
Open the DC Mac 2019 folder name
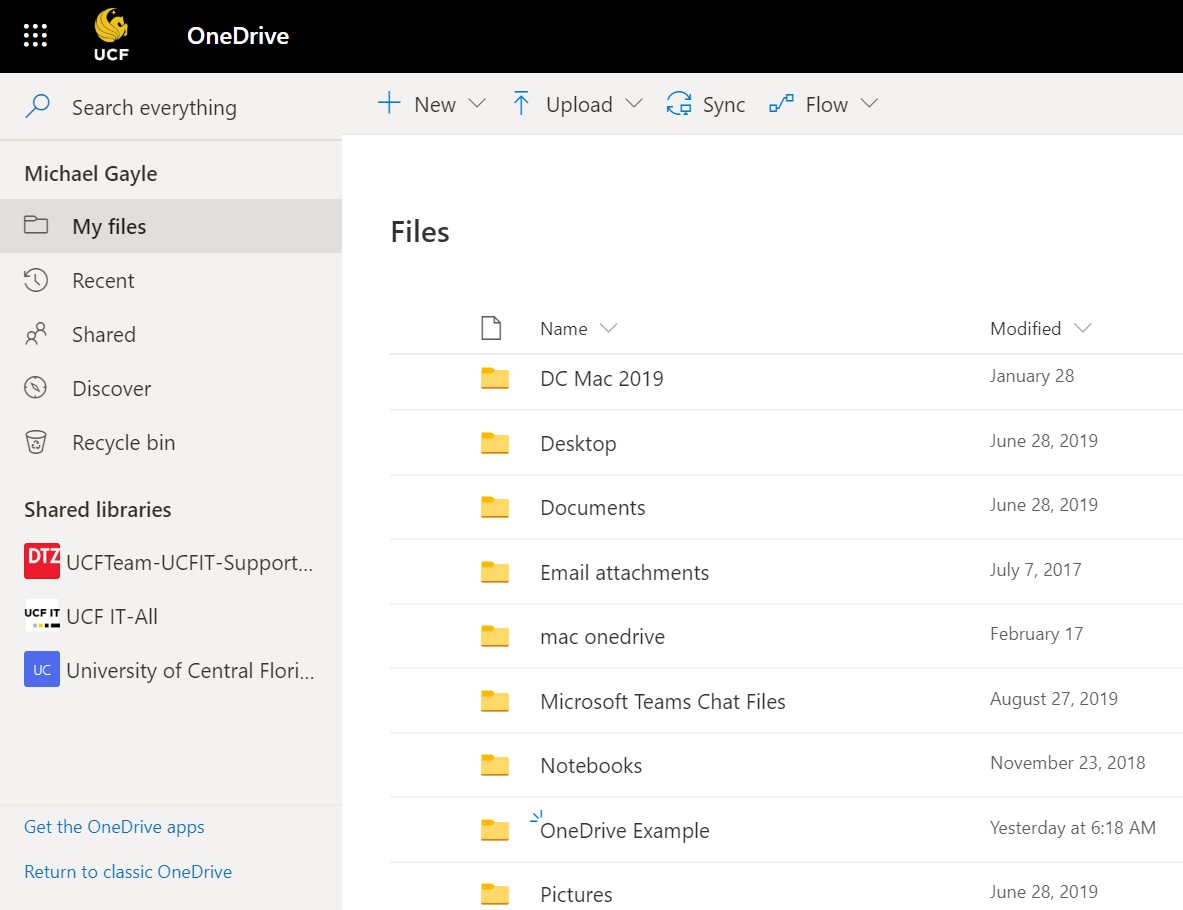[x=601, y=378]
